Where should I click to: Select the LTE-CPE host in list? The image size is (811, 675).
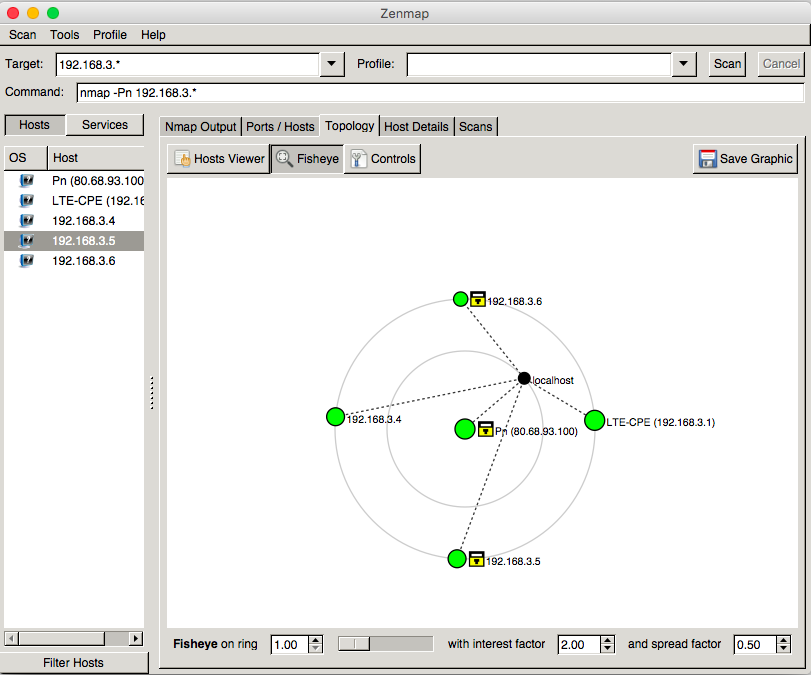[x=74, y=201]
